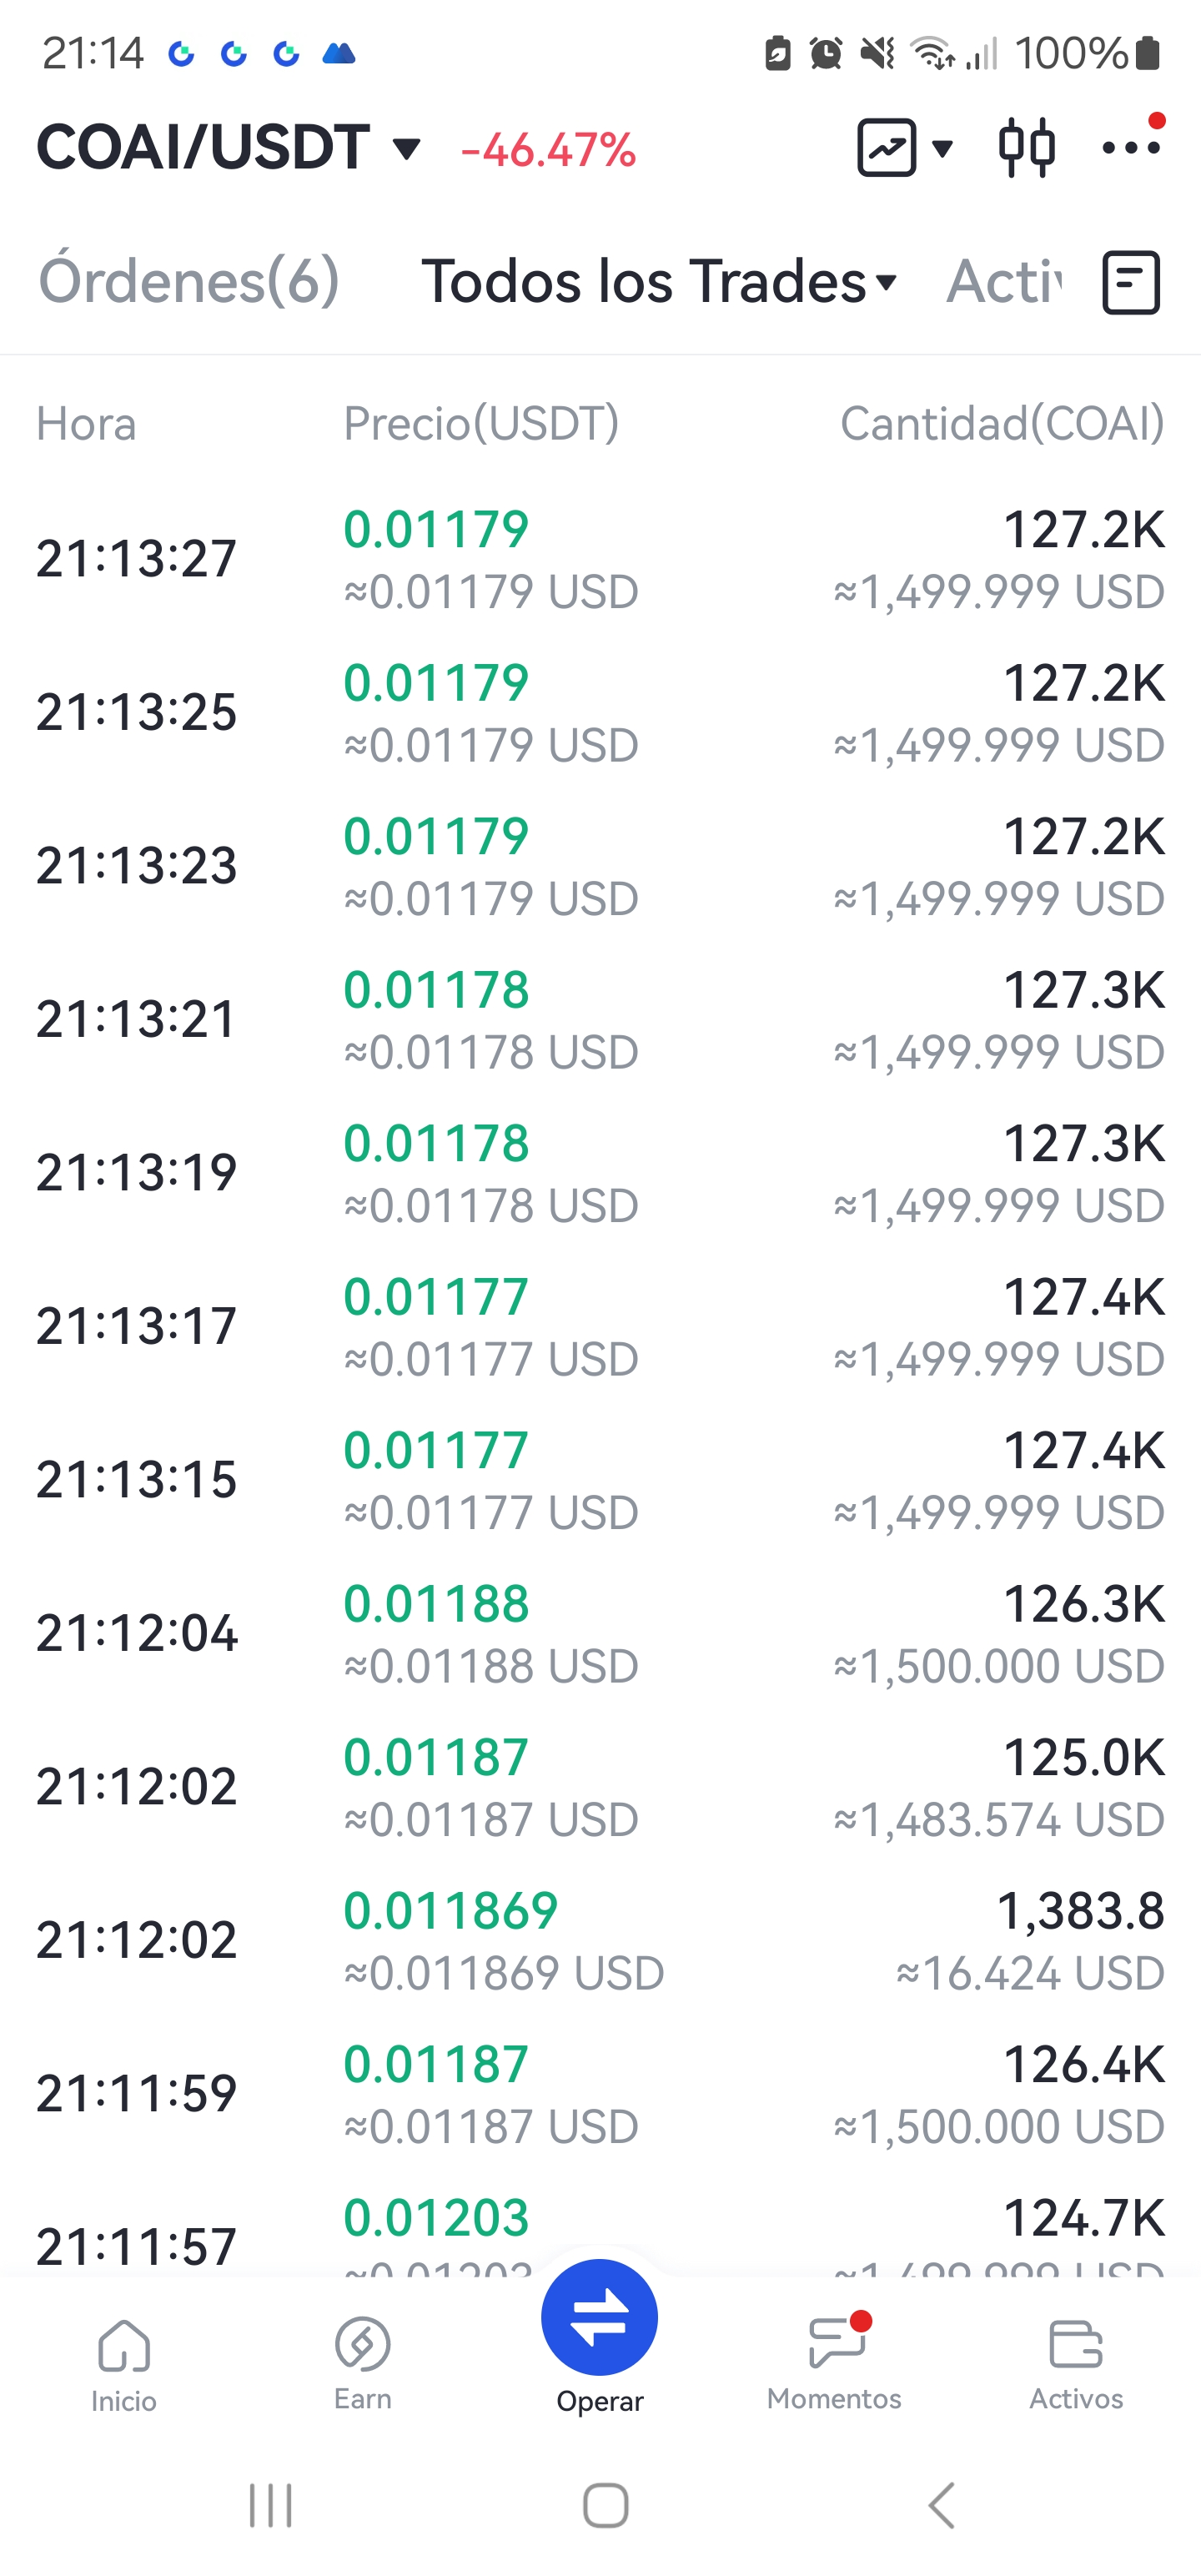Image resolution: width=1201 pixels, height=2576 pixels.
Task: Tap the Precio(USDT) column header
Action: click(x=481, y=424)
